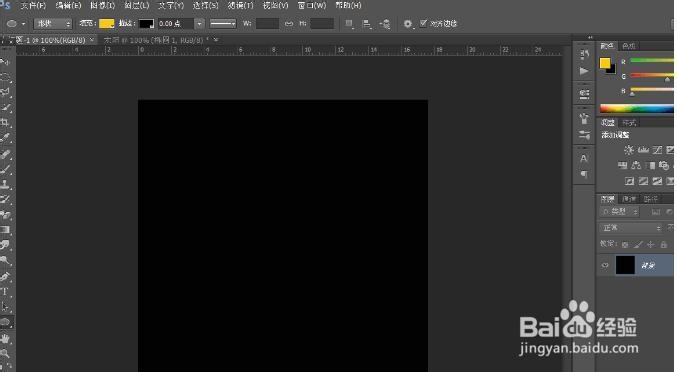Toggle lock all padlock icon
Image resolution: width=677 pixels, height=372 pixels.
pyautogui.click(x=664, y=245)
